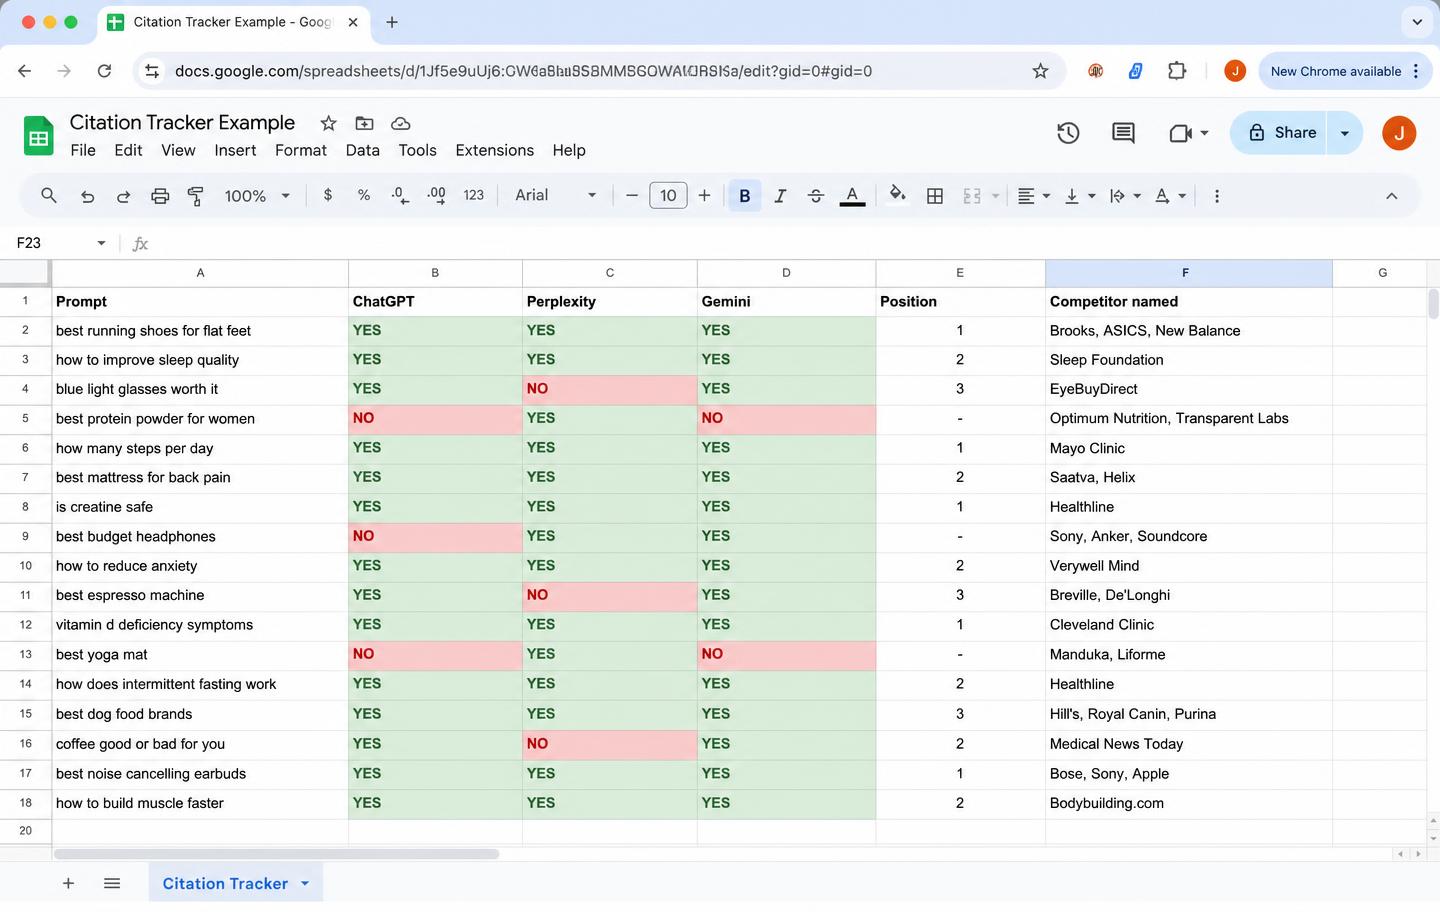Toggle strikethrough formatting button
This screenshot has height=912, width=1440.
click(816, 196)
